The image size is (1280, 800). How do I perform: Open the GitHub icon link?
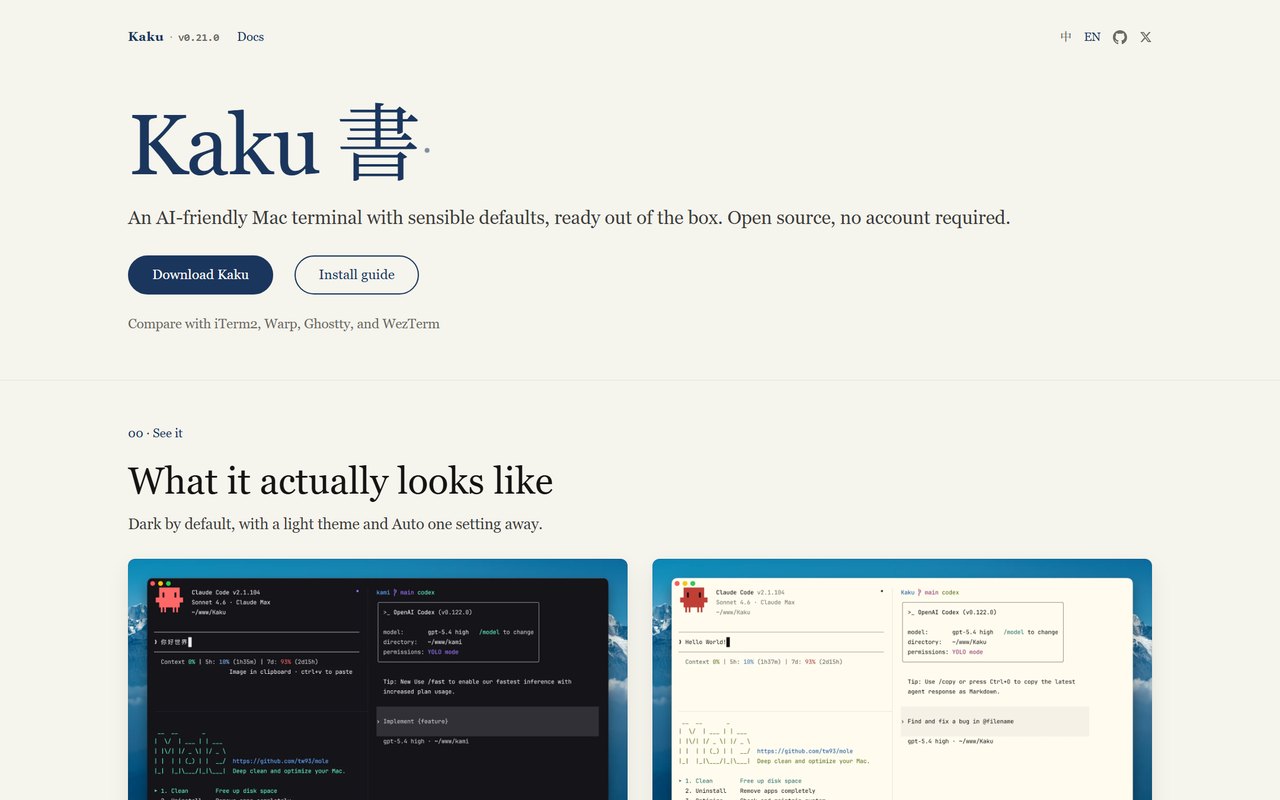(1120, 37)
